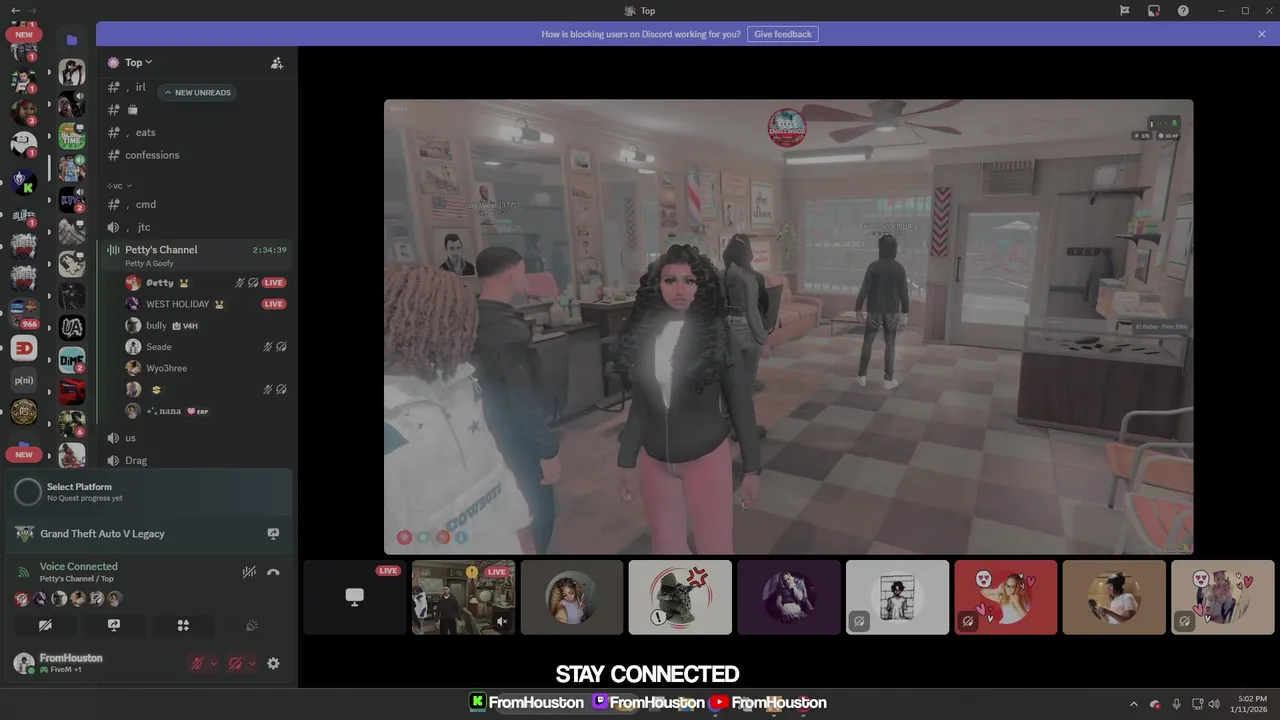Select the muted LIVE stream thumbnail
1280x720 pixels.
[x=463, y=597]
